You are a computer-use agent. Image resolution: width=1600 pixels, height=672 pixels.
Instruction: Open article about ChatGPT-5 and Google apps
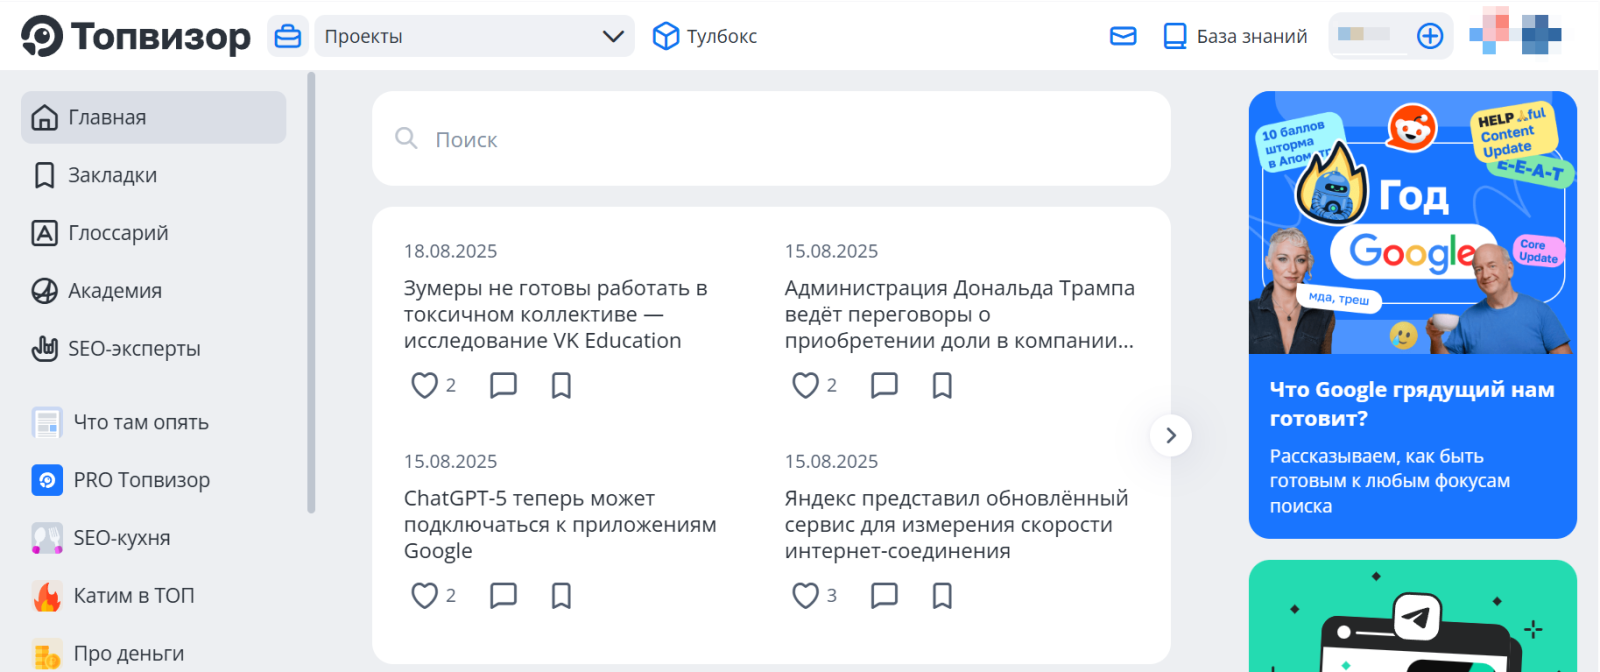[559, 524]
